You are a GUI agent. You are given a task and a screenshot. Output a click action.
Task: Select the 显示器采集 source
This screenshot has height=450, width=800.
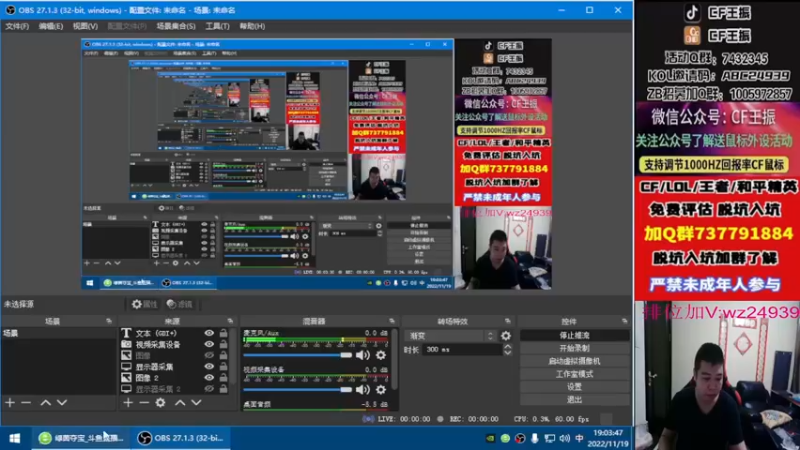coord(154,366)
